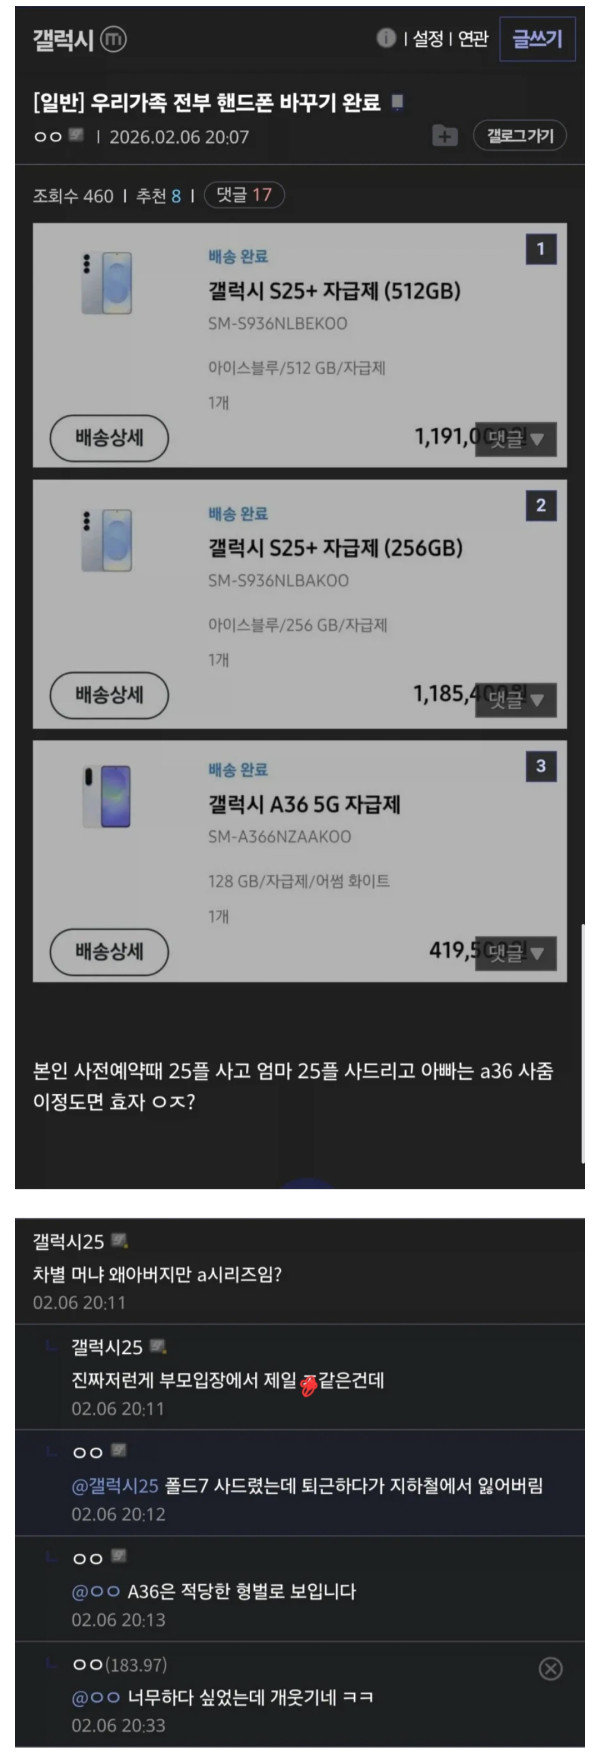Click the gray memo icon after post title
Screen dimensions: 600x1764
[397, 103]
